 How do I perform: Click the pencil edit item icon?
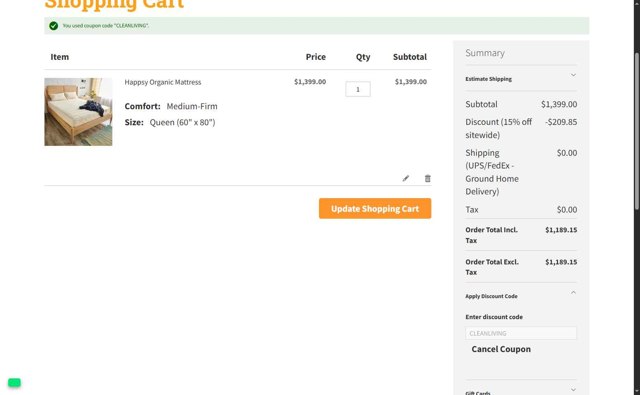click(405, 178)
